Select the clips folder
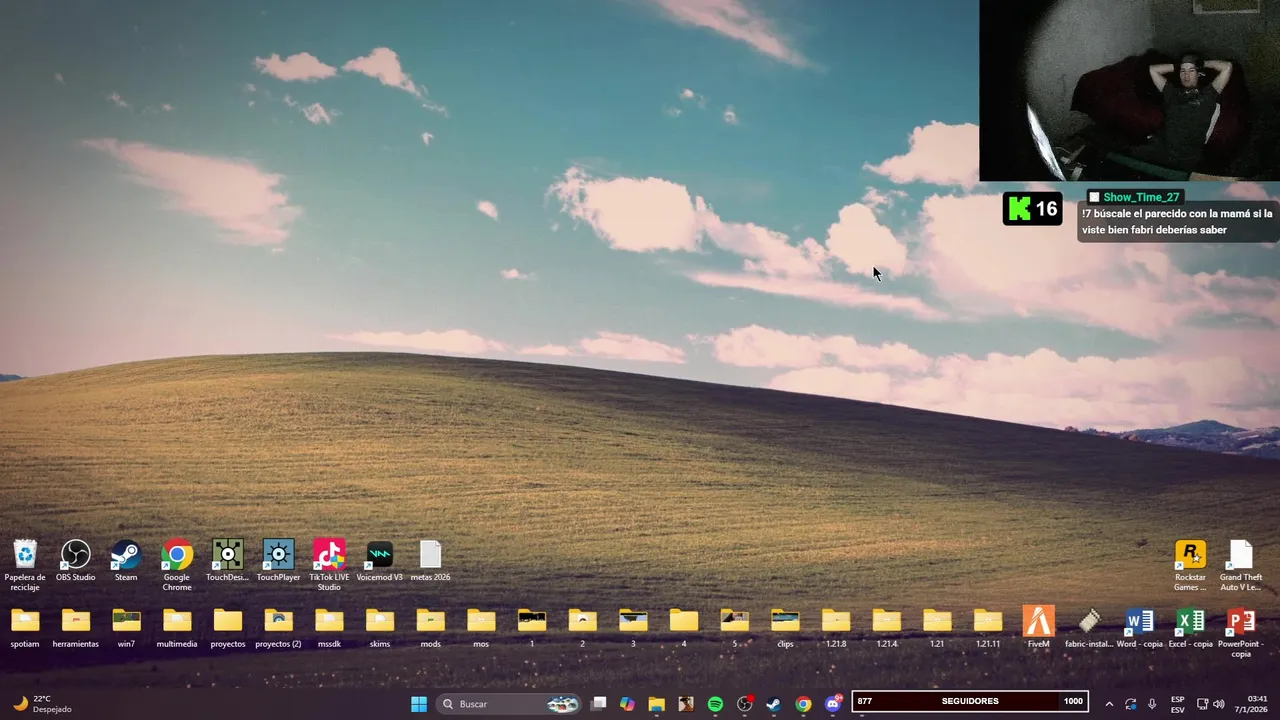The width and height of the screenshot is (1280, 720). tap(785, 629)
